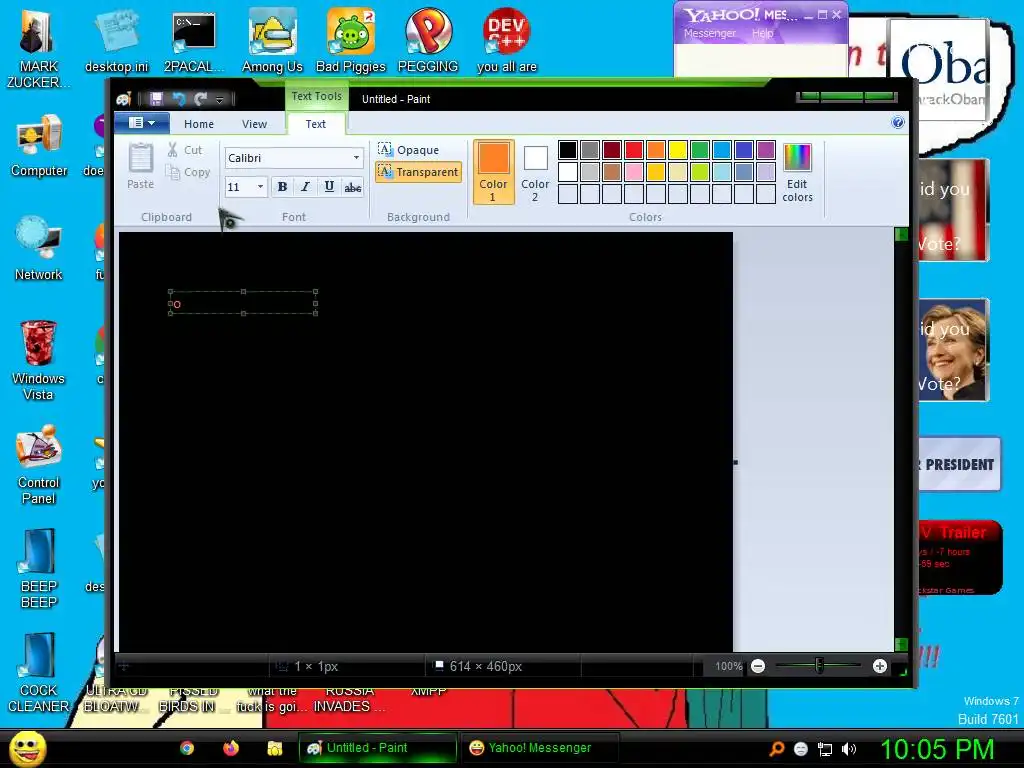Screen dimensions: 1024x768
Task: Click the zoom in plus button
Action: click(x=880, y=666)
